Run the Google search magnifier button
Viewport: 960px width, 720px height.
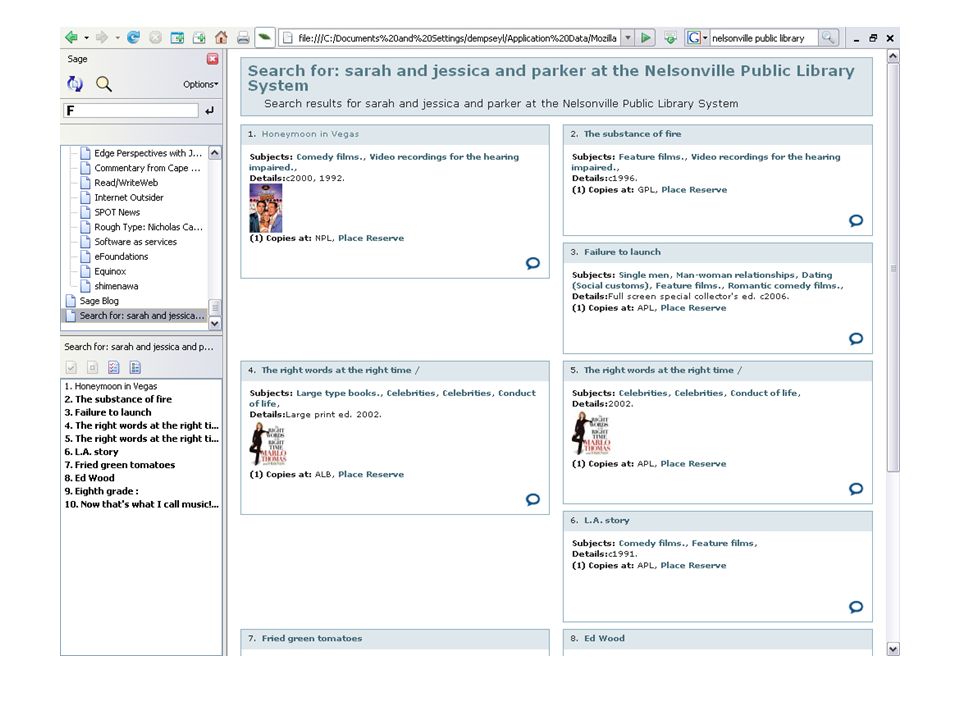tap(828, 37)
